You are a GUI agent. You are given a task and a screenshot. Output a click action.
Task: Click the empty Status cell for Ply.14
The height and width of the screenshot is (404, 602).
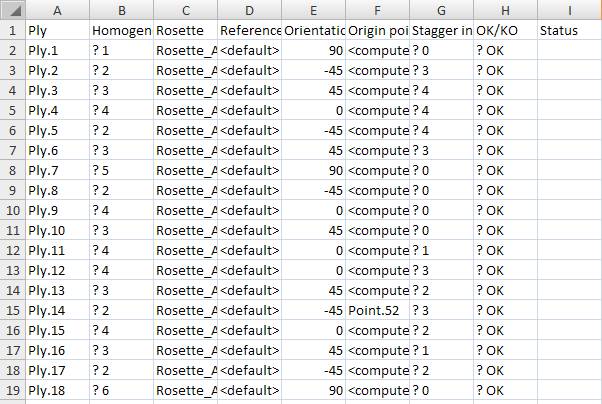pos(569,310)
